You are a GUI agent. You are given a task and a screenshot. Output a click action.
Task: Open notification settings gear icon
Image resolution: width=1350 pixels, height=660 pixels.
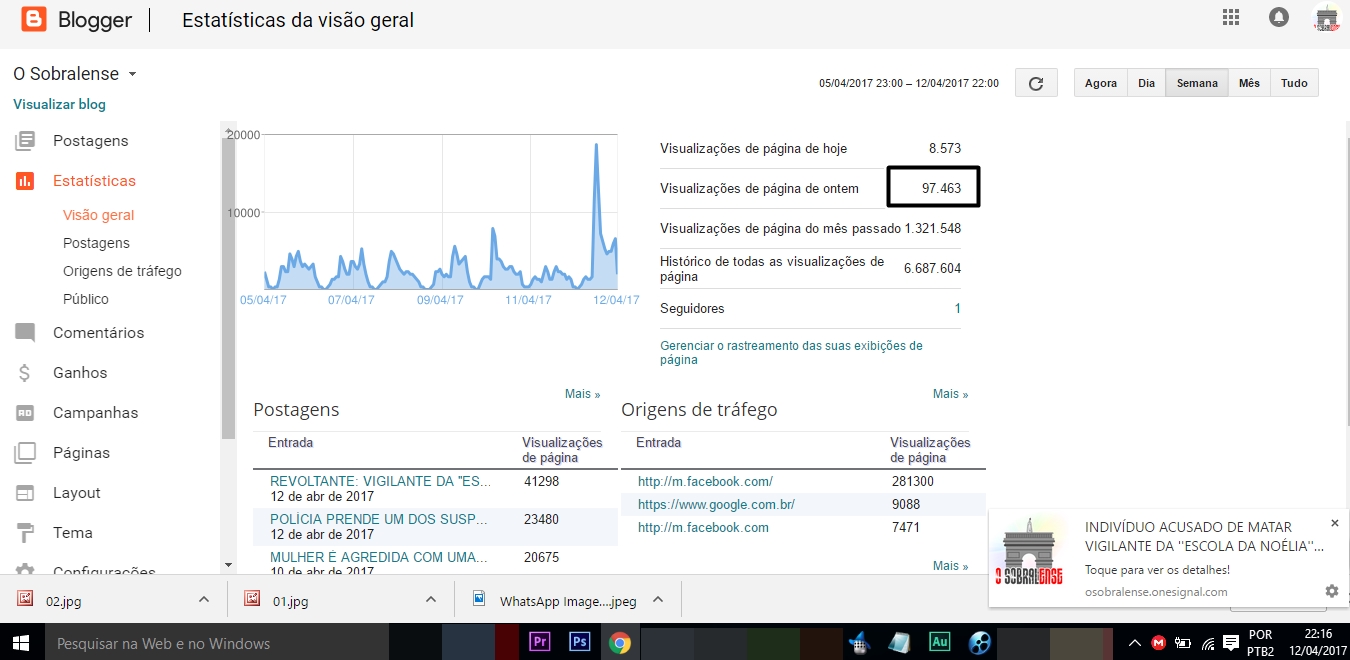1331,591
